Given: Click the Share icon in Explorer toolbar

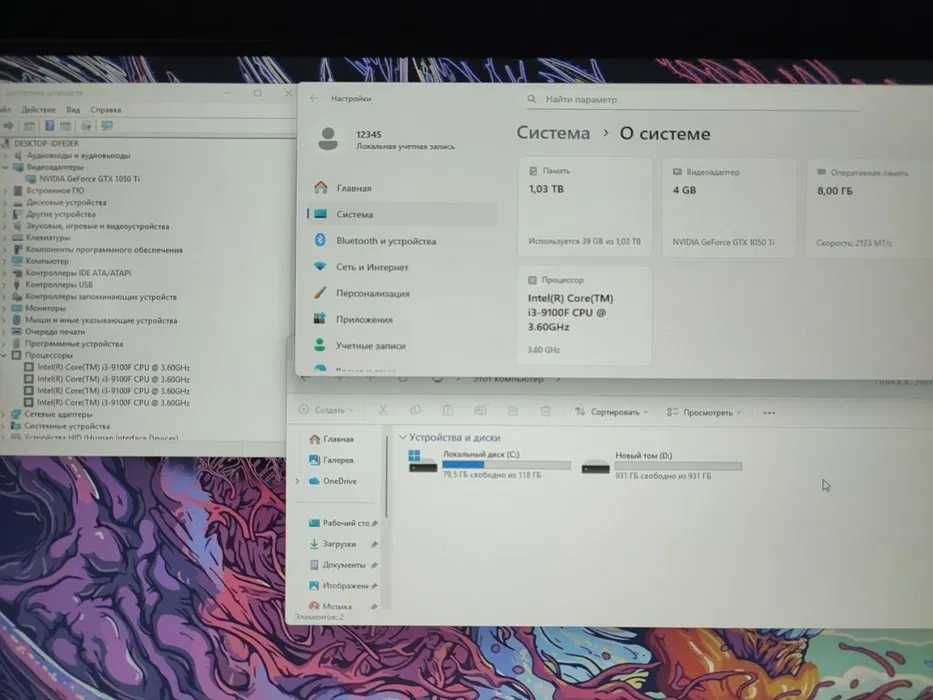Looking at the screenshot, I should tap(512, 410).
